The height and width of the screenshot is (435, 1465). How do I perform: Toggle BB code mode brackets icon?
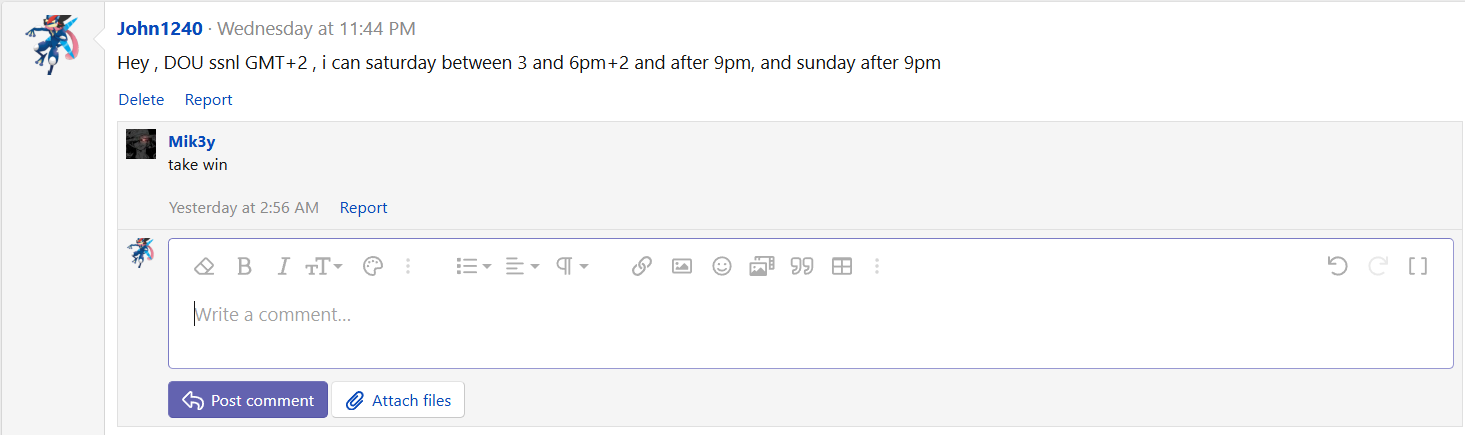pyautogui.click(x=1418, y=266)
